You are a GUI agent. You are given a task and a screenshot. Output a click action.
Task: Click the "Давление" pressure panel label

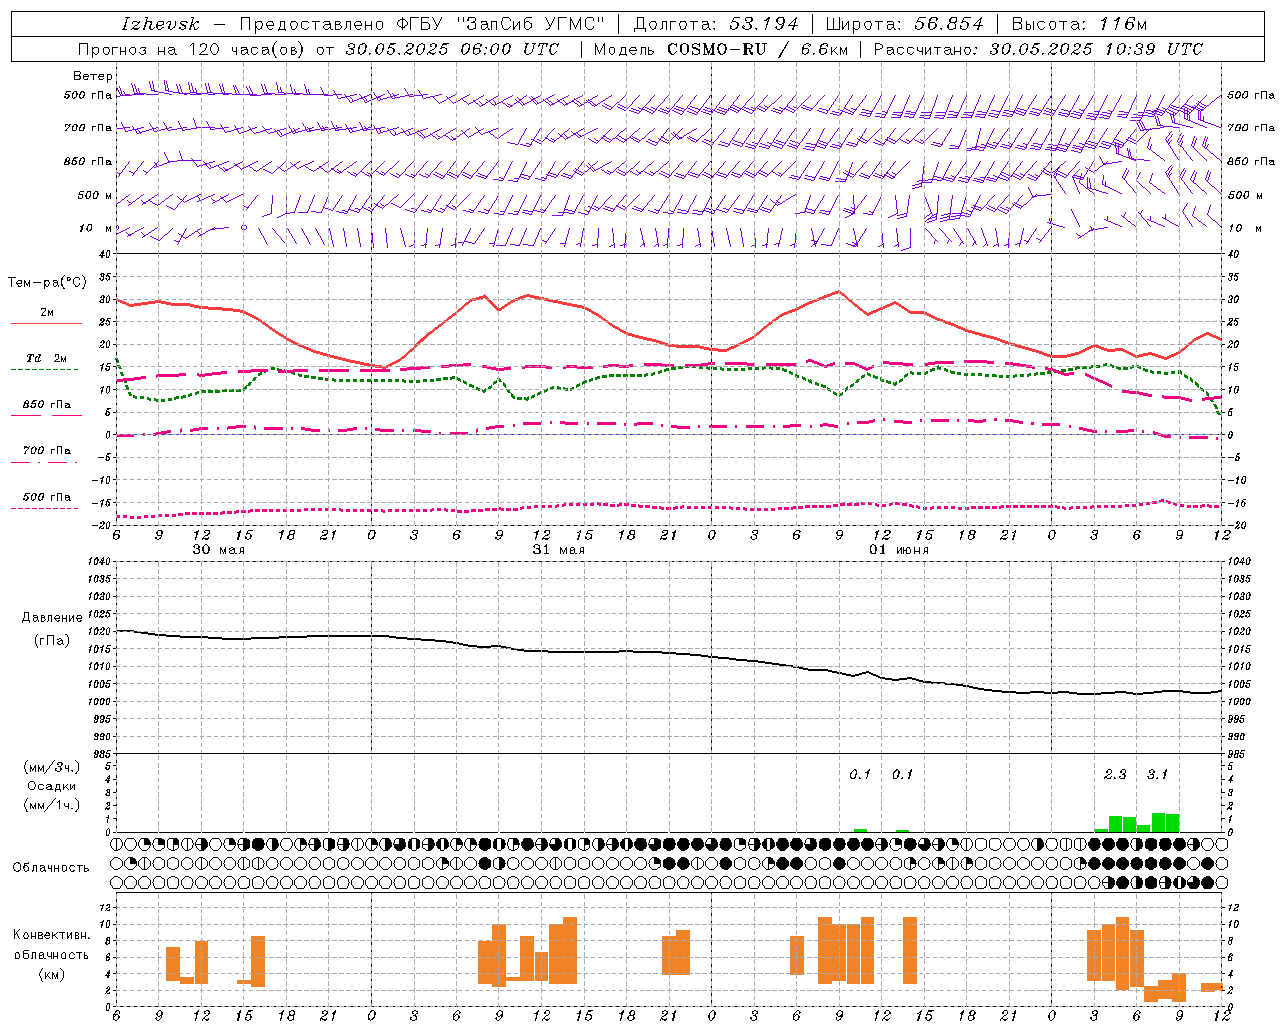pos(52,618)
